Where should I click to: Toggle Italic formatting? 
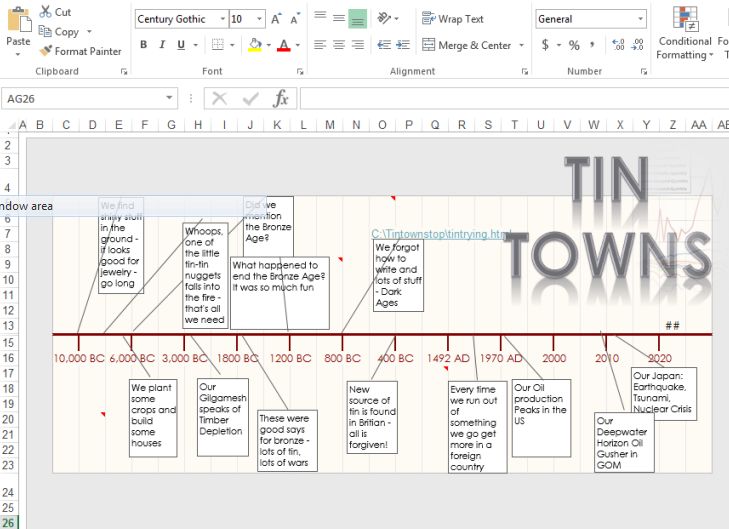(x=162, y=45)
